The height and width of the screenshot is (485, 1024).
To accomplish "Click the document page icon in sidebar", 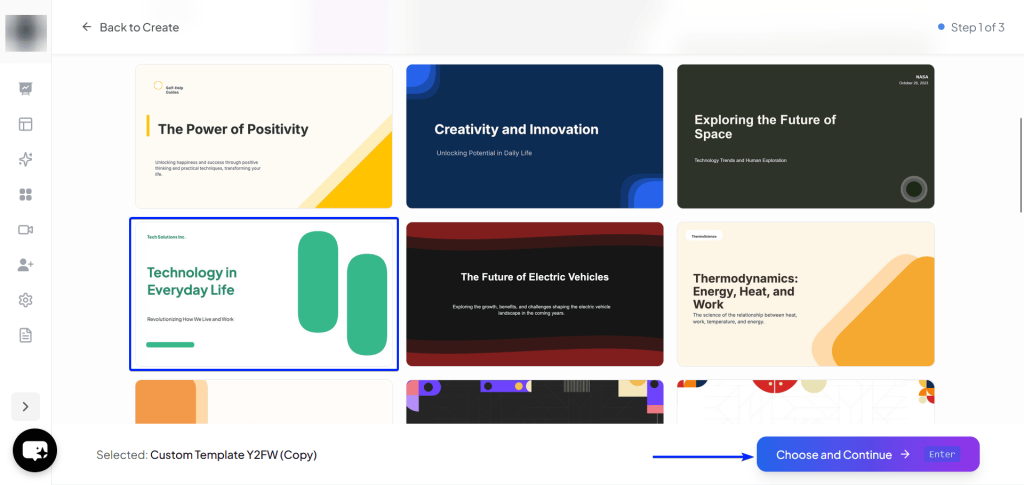I will (26, 335).
